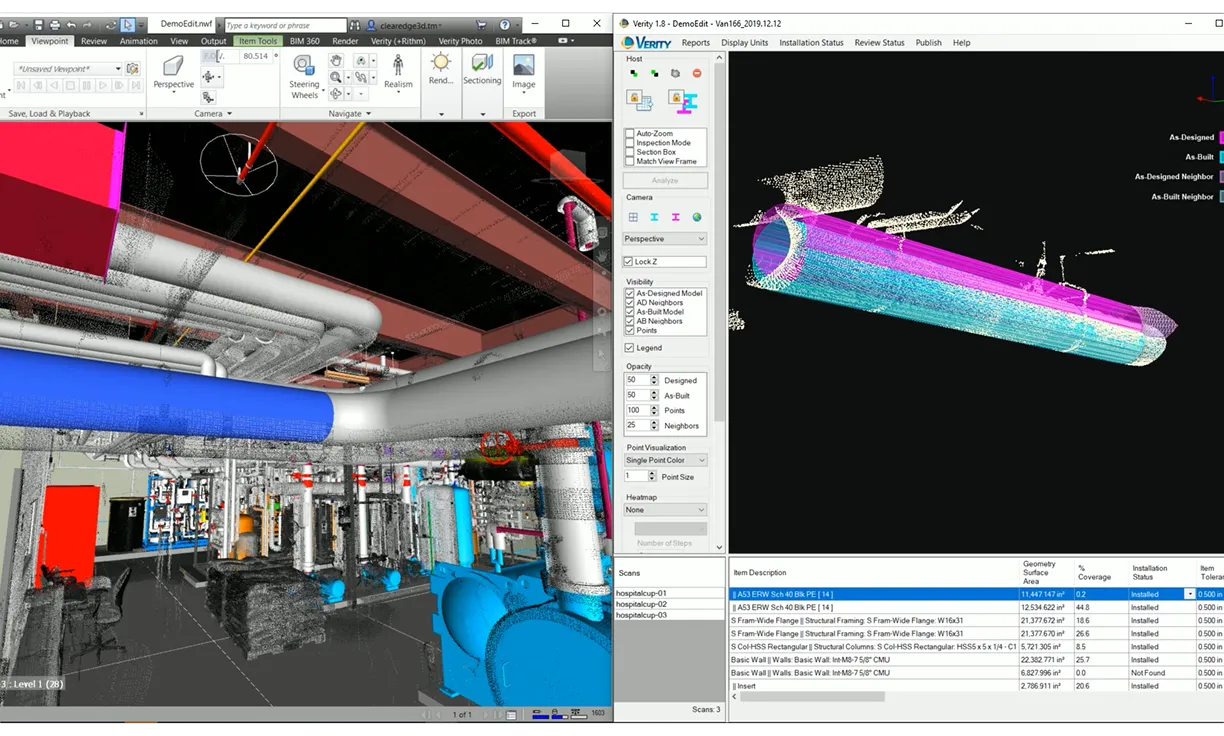
Task: Click the cyan beam Camera icon in Verity
Action: tap(654, 217)
